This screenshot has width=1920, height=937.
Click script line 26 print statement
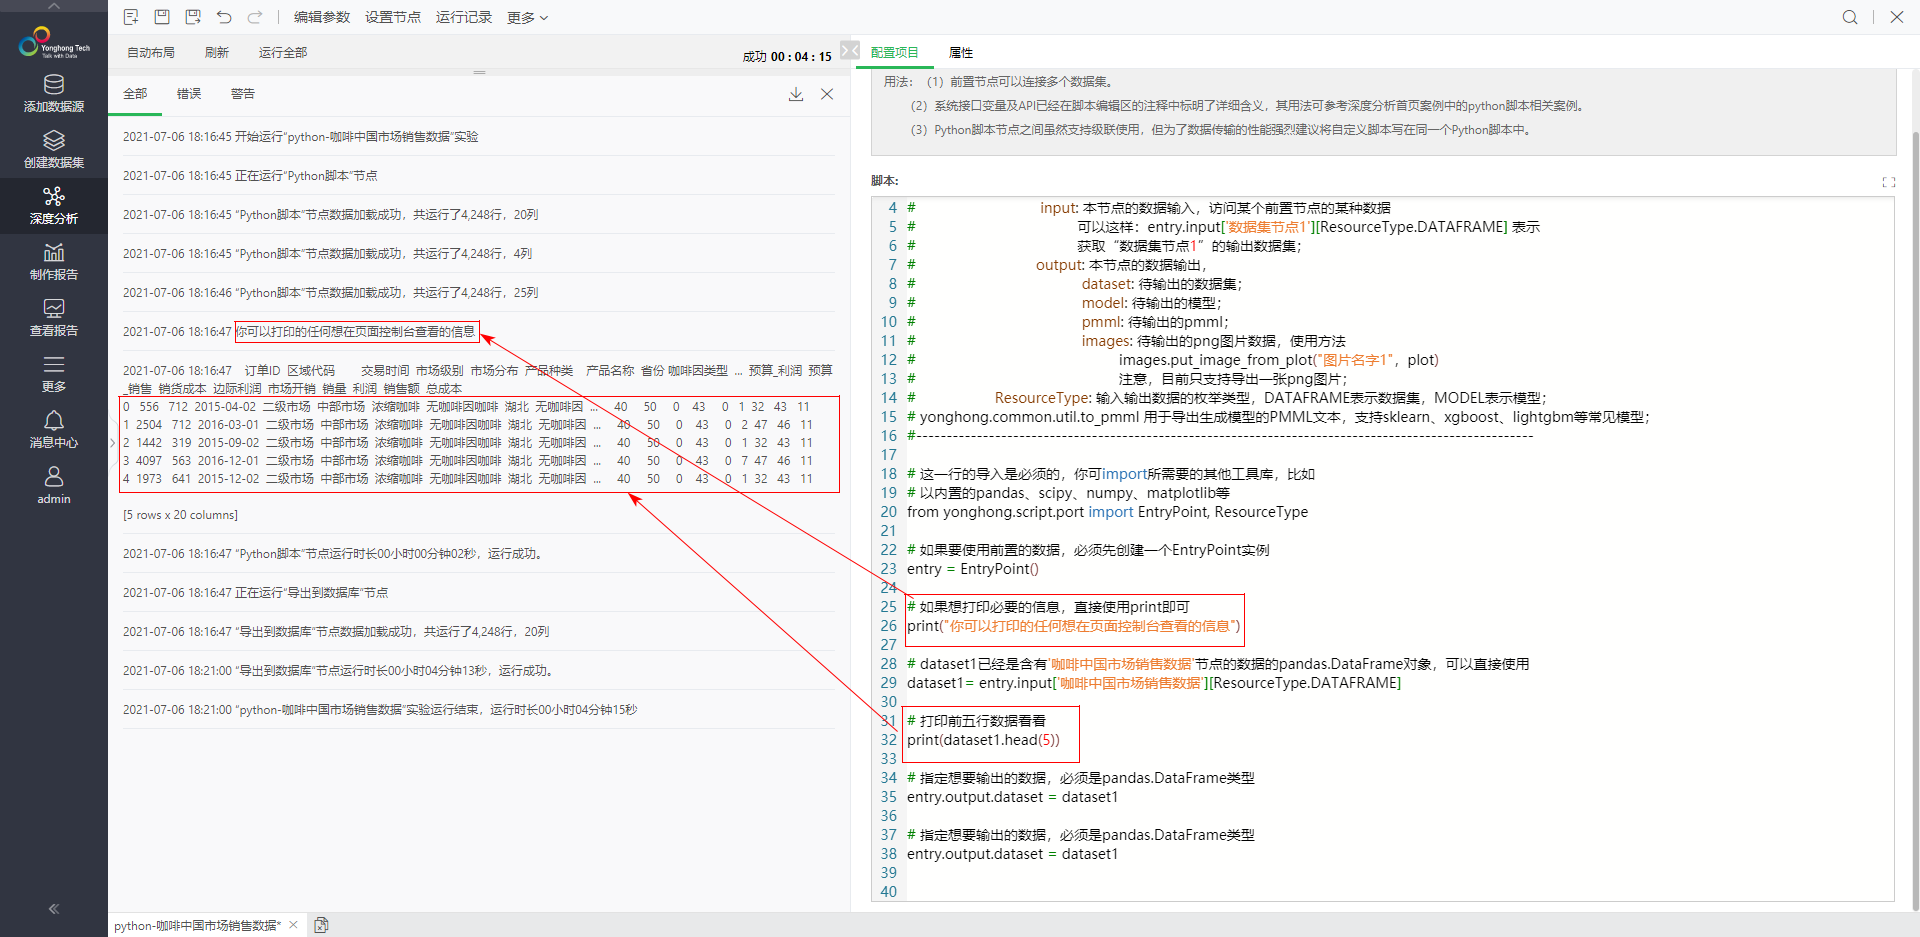(1073, 626)
